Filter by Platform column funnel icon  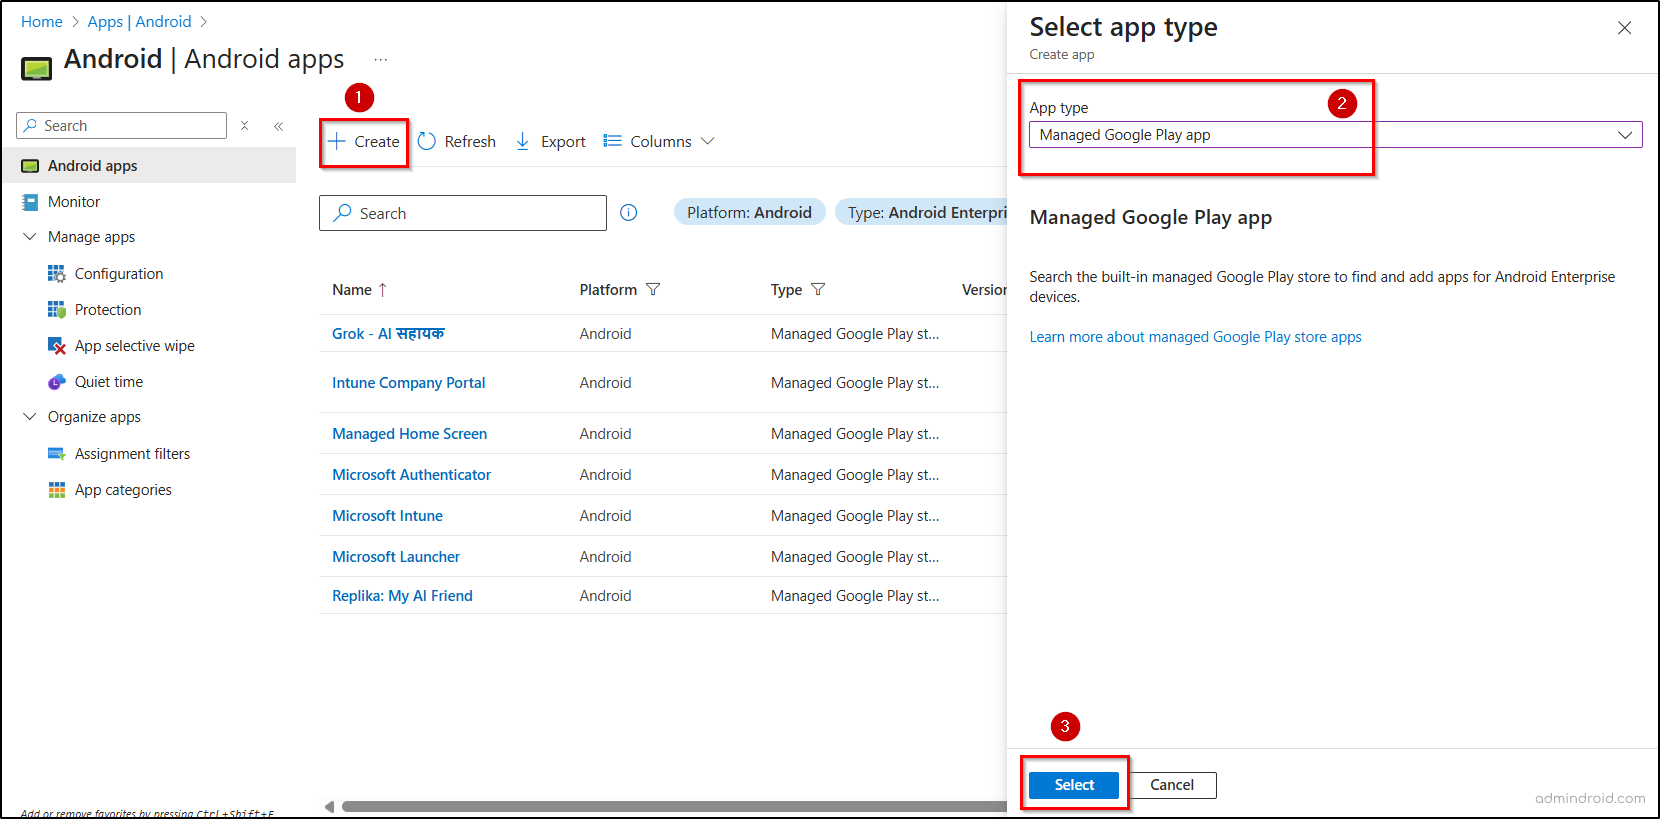point(653,289)
